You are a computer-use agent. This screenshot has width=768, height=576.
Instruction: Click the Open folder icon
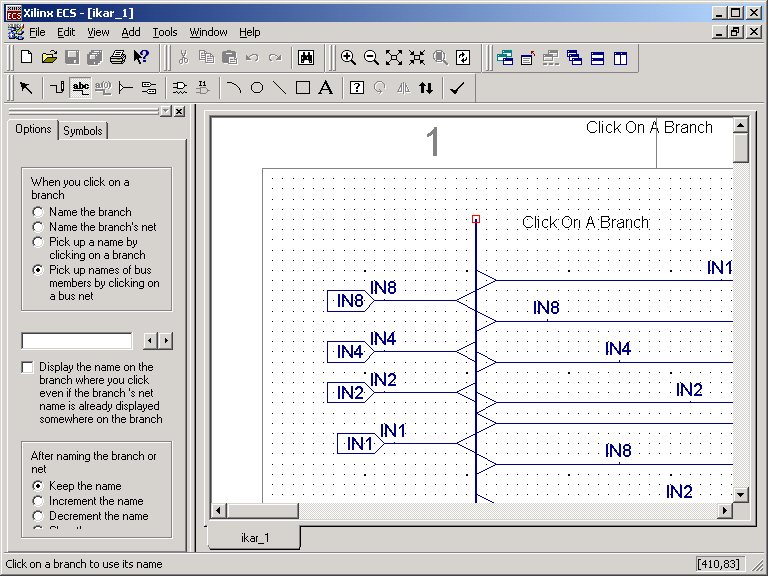(49, 58)
